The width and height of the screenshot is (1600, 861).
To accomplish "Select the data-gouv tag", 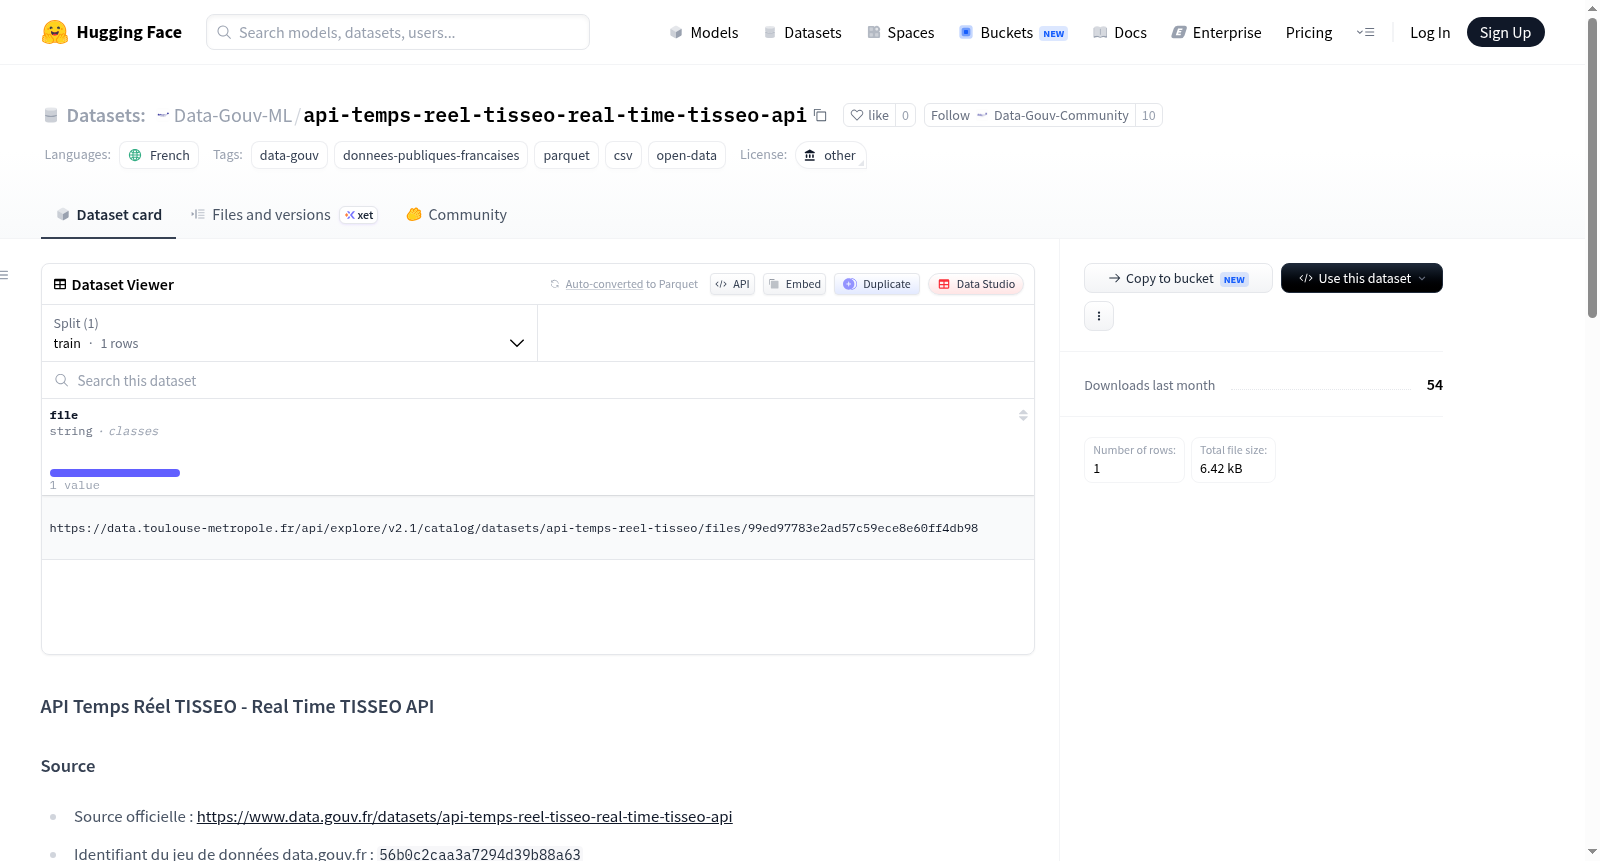I will tap(289, 155).
